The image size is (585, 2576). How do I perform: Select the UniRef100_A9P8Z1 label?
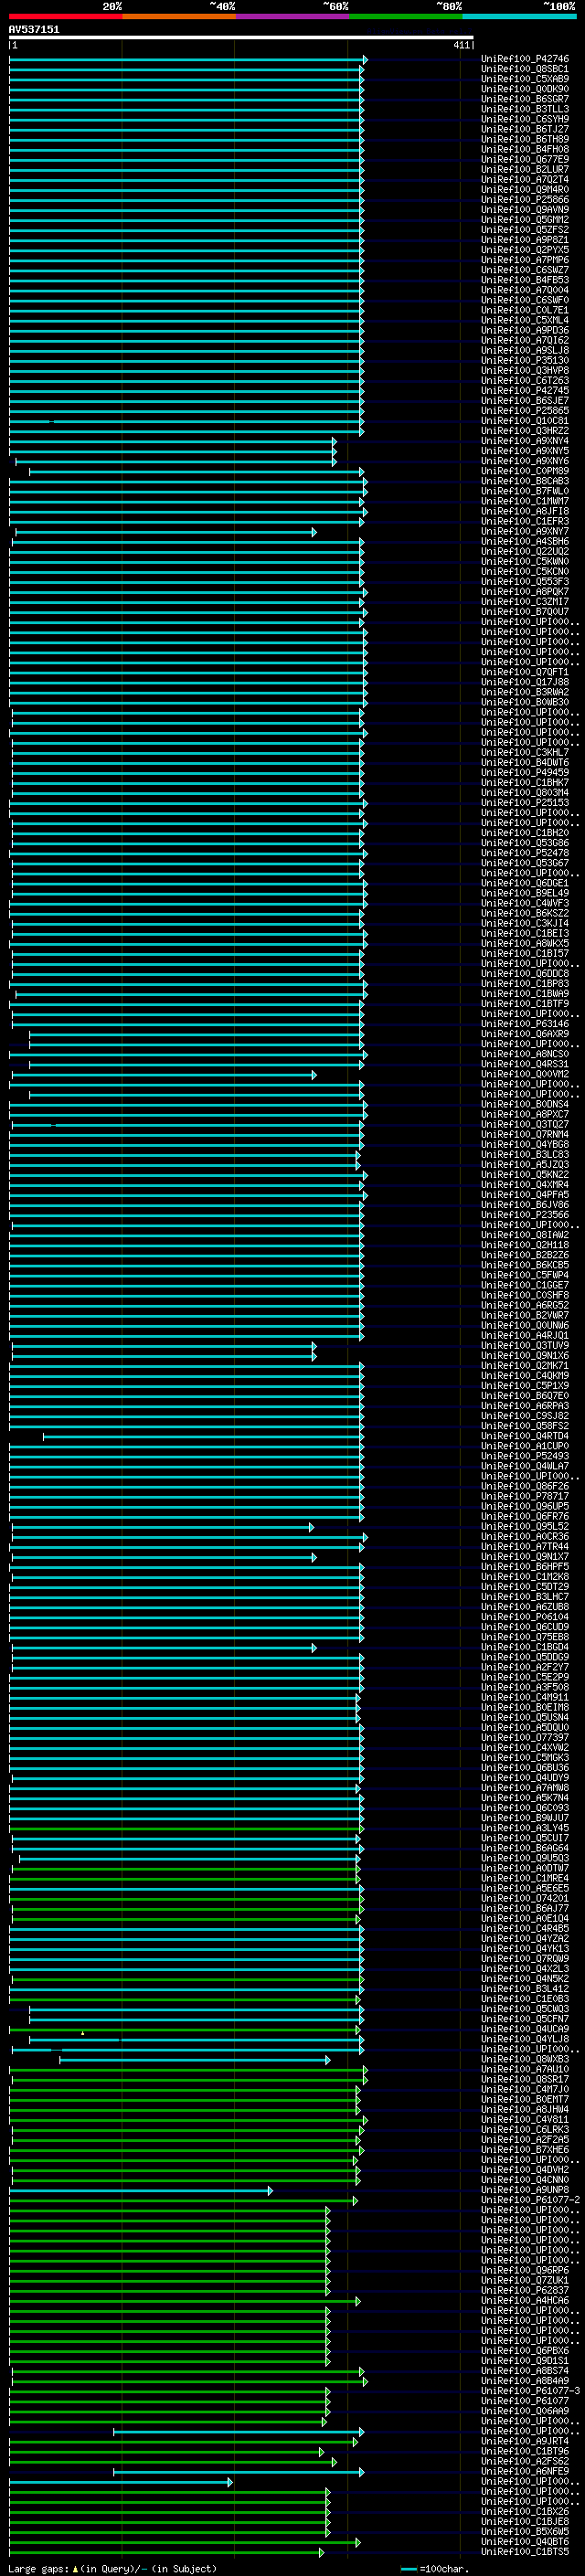(x=525, y=240)
